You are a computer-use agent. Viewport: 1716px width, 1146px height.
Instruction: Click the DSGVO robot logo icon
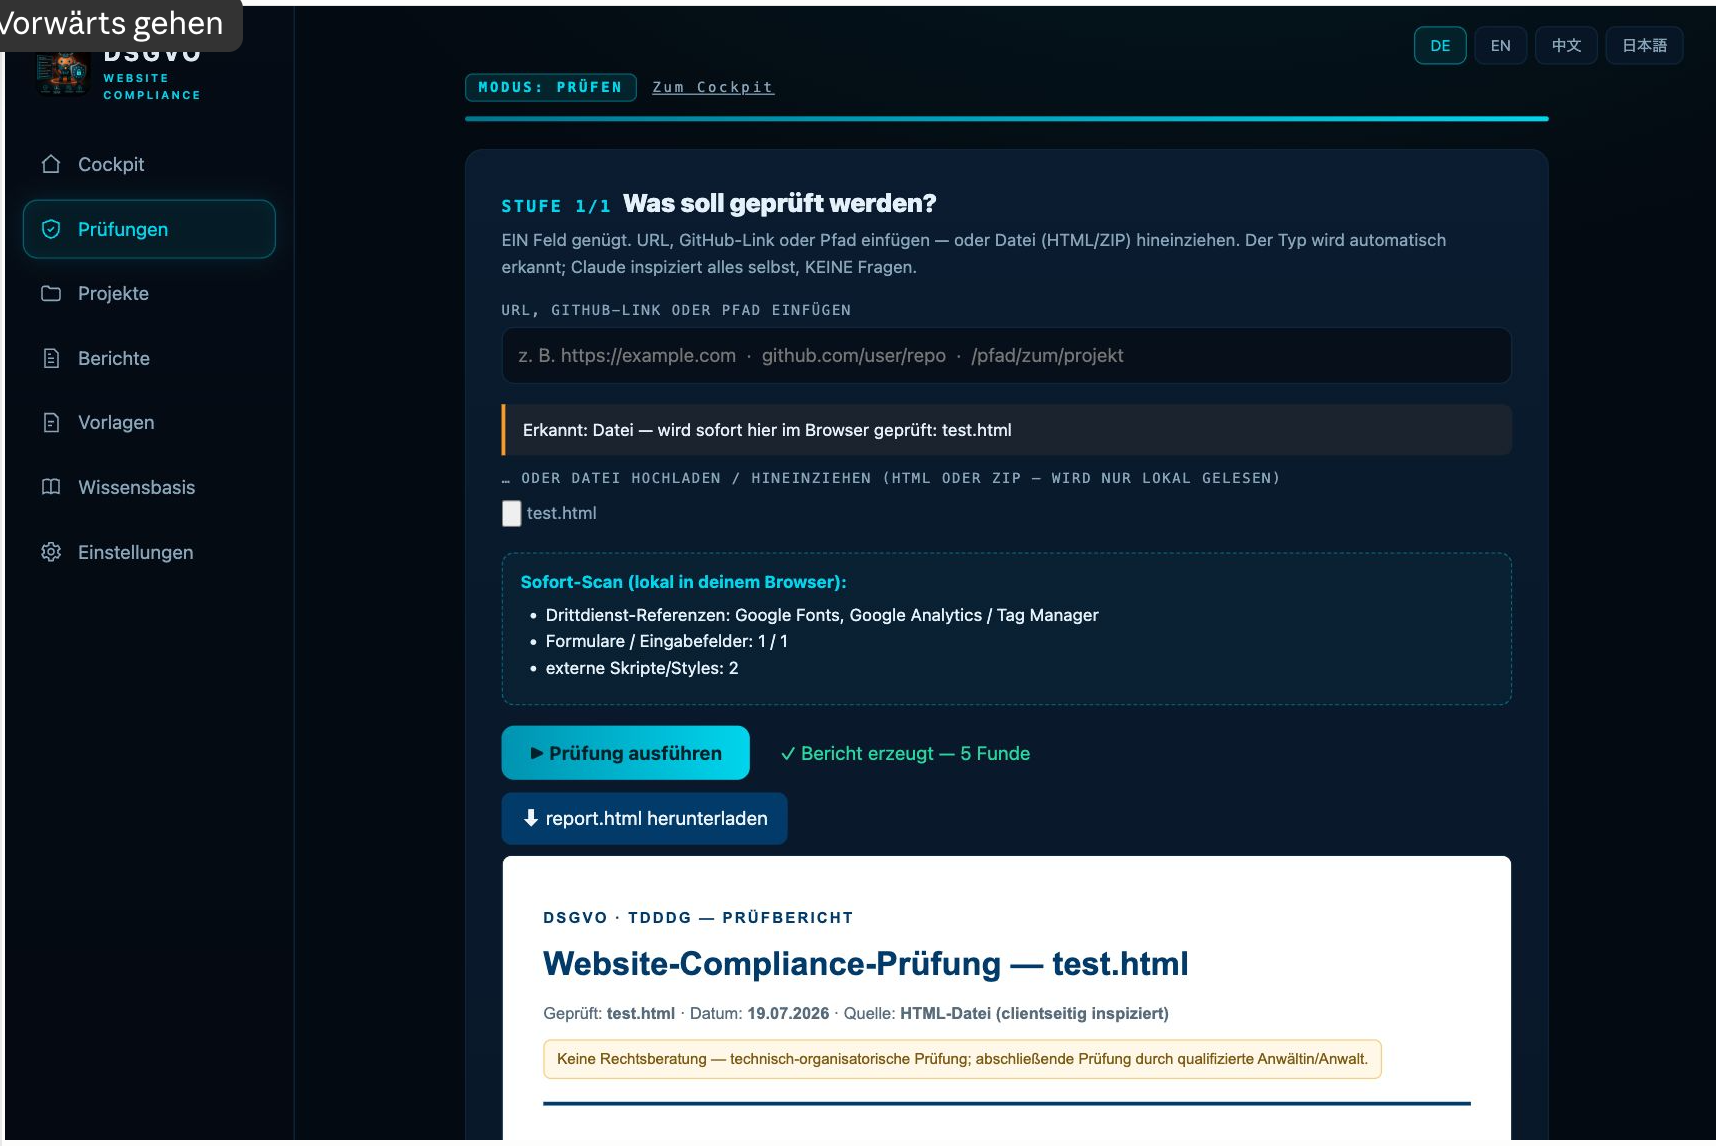click(x=62, y=73)
